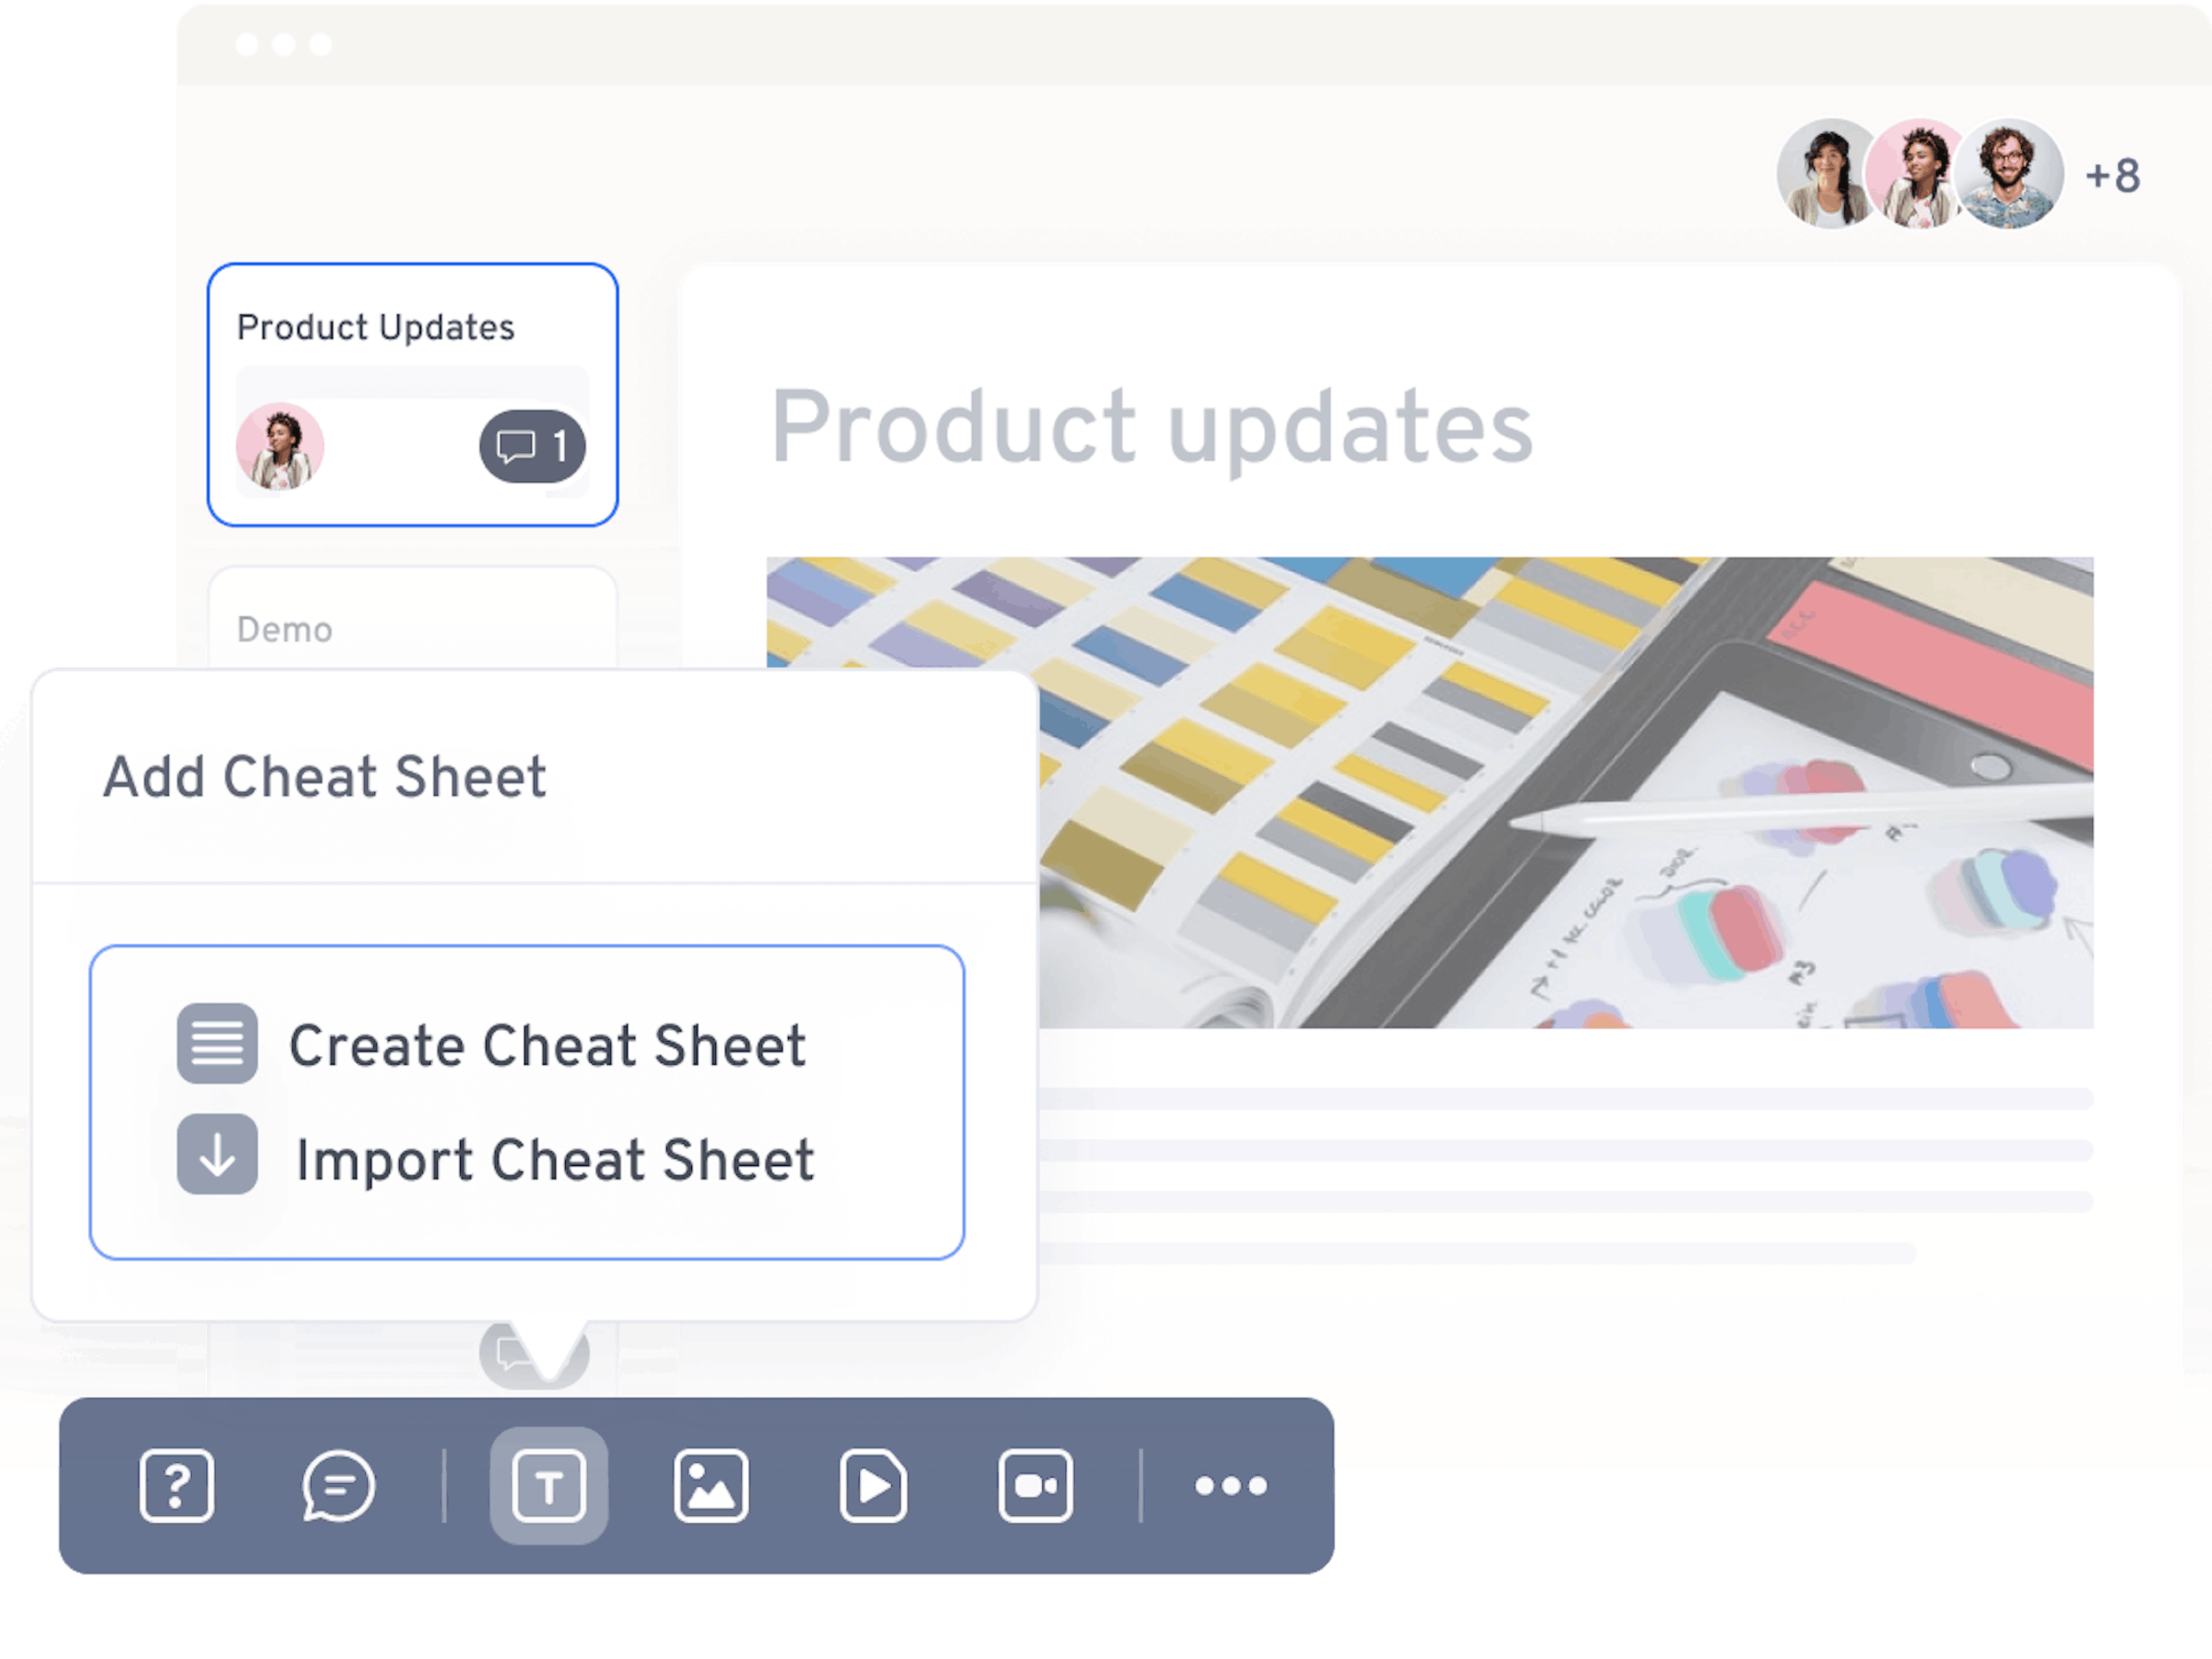Click the Import Cheat Sheet arrow icon

(x=217, y=1154)
